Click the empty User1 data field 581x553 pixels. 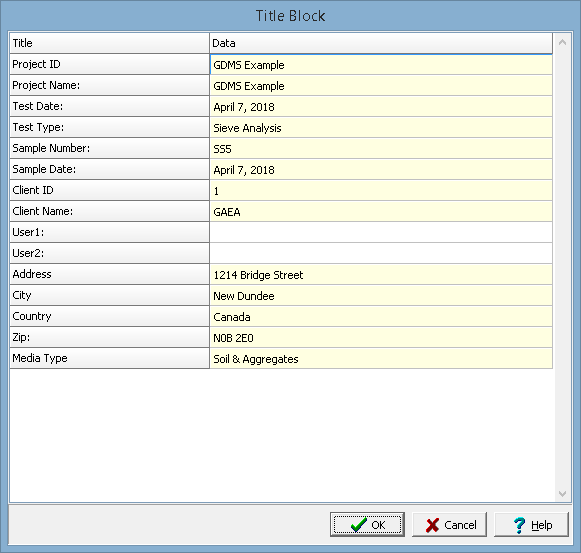pos(381,233)
